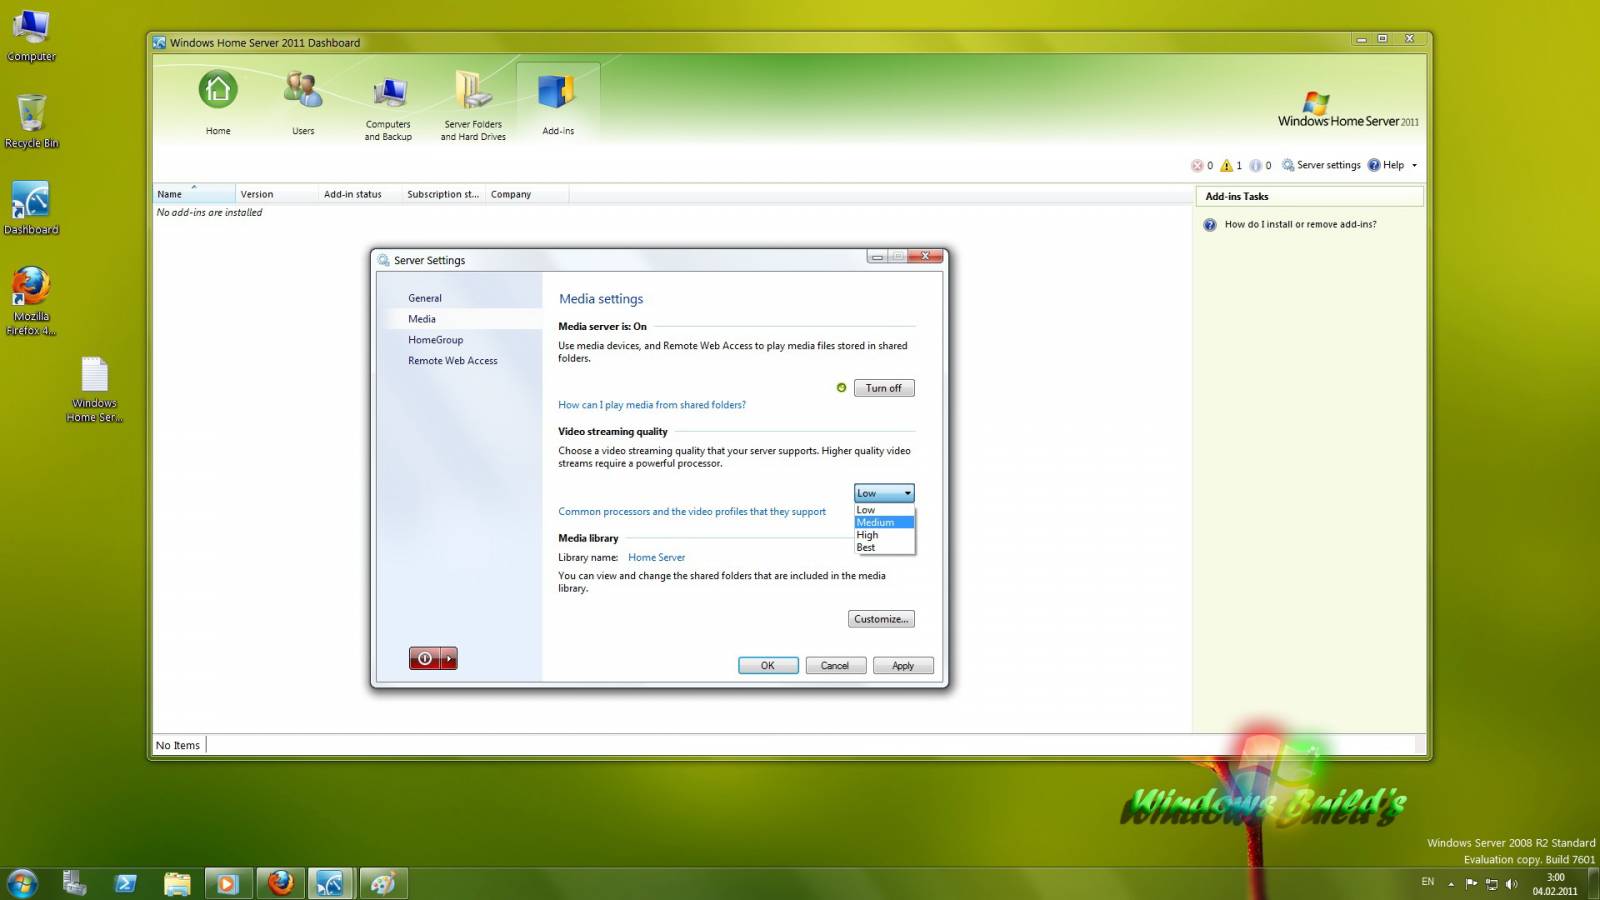Screen dimensions: 1600x900
Task: Open Server settings from Dashboard toolbar
Action: click(x=1321, y=166)
